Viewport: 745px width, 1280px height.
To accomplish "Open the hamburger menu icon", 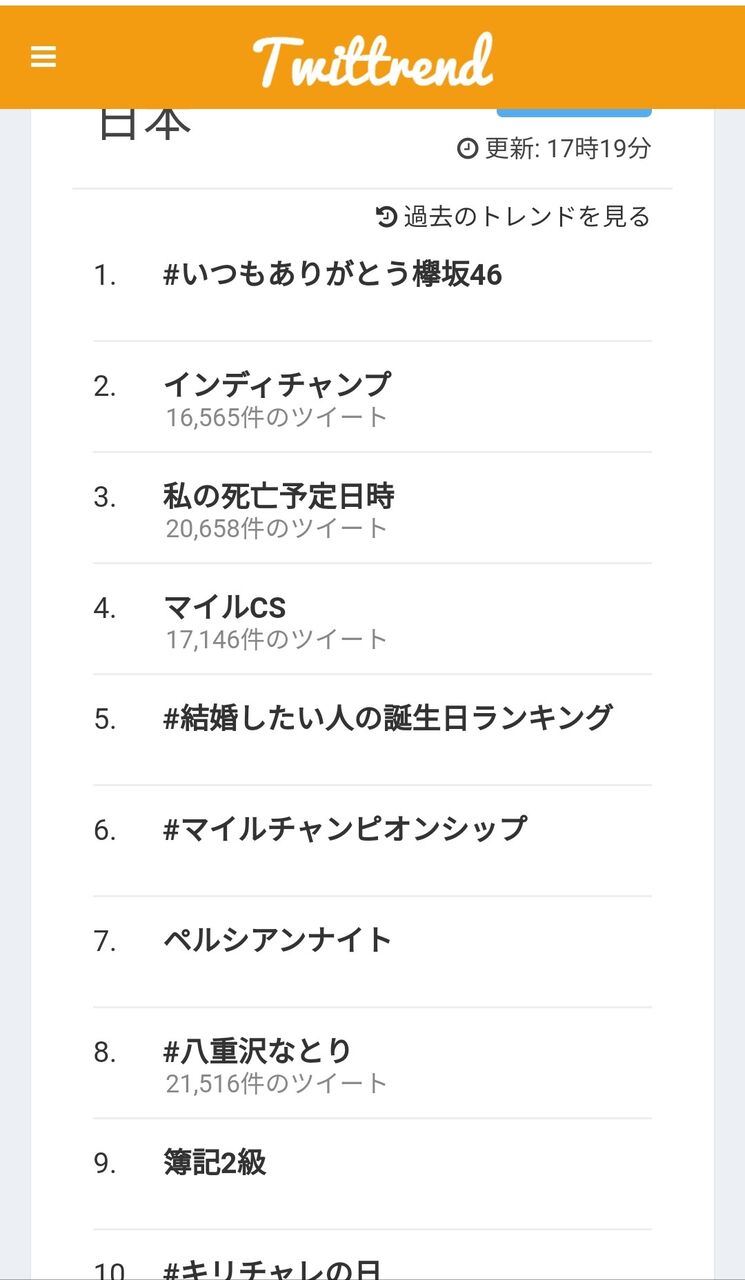I will click(43, 57).
